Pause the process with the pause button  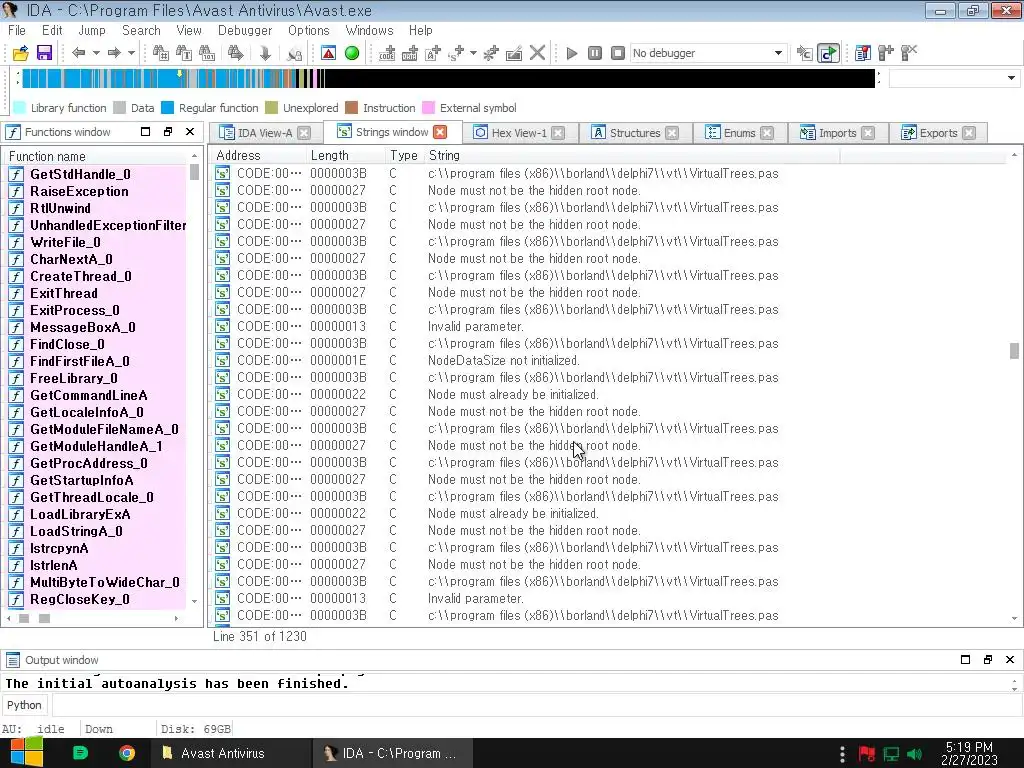(x=595, y=53)
